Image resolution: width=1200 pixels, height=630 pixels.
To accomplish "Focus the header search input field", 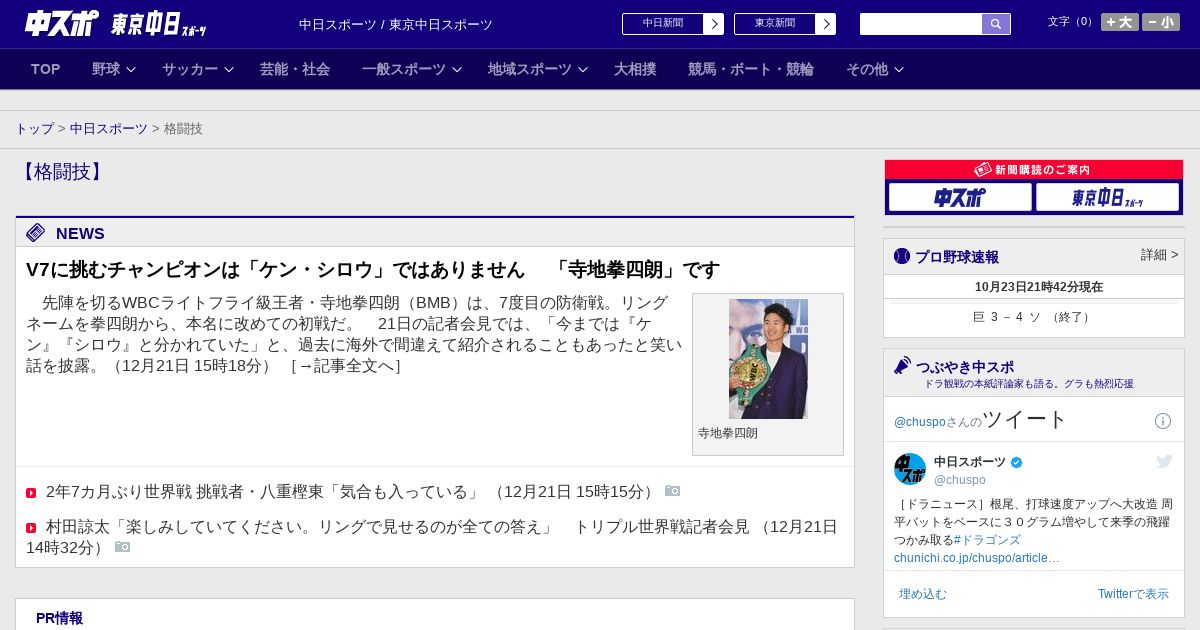I will tap(921, 24).
